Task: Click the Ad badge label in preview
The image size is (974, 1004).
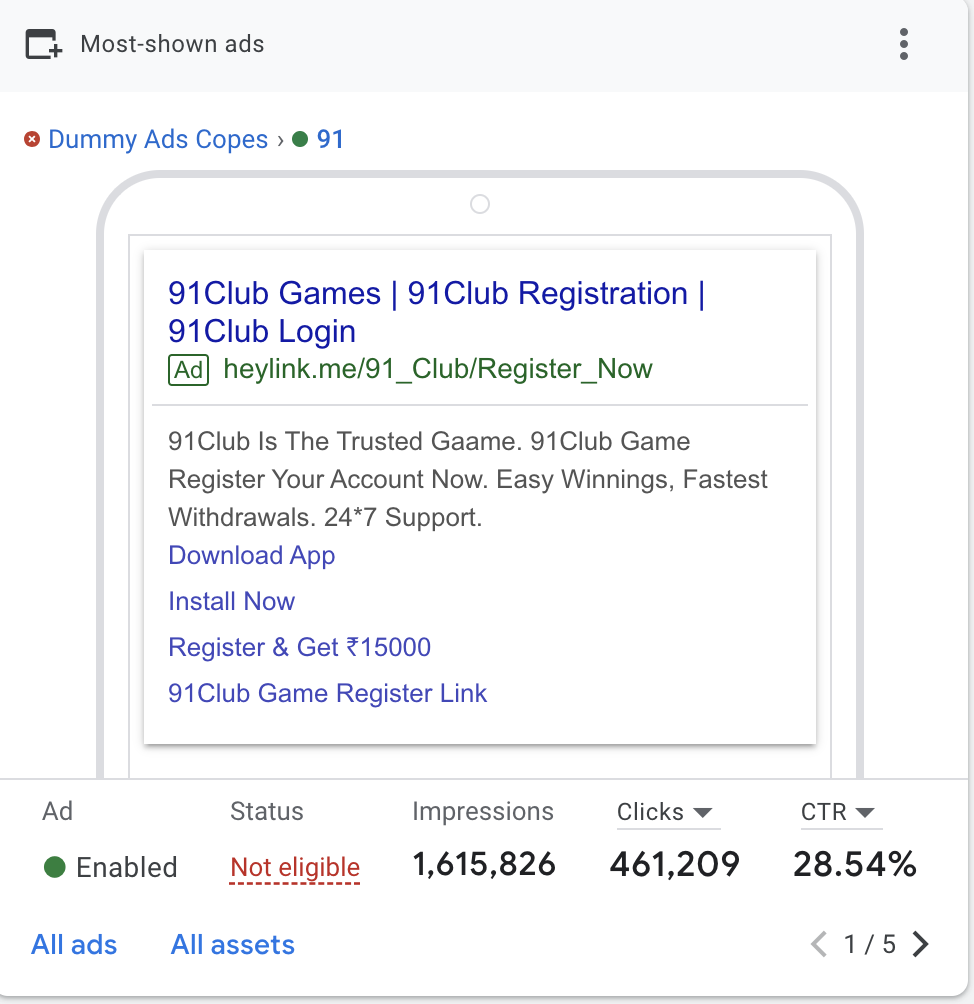Action: point(188,370)
